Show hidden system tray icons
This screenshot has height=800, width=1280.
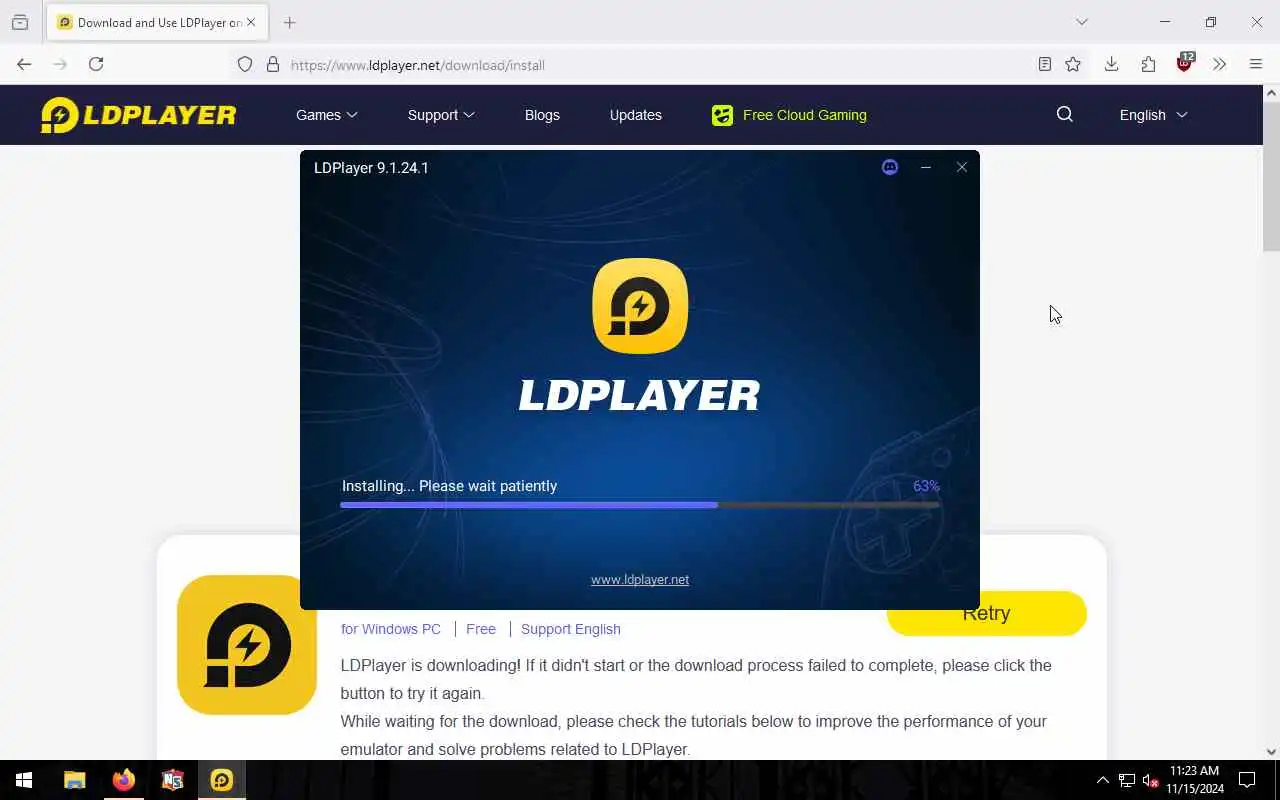point(1103,780)
